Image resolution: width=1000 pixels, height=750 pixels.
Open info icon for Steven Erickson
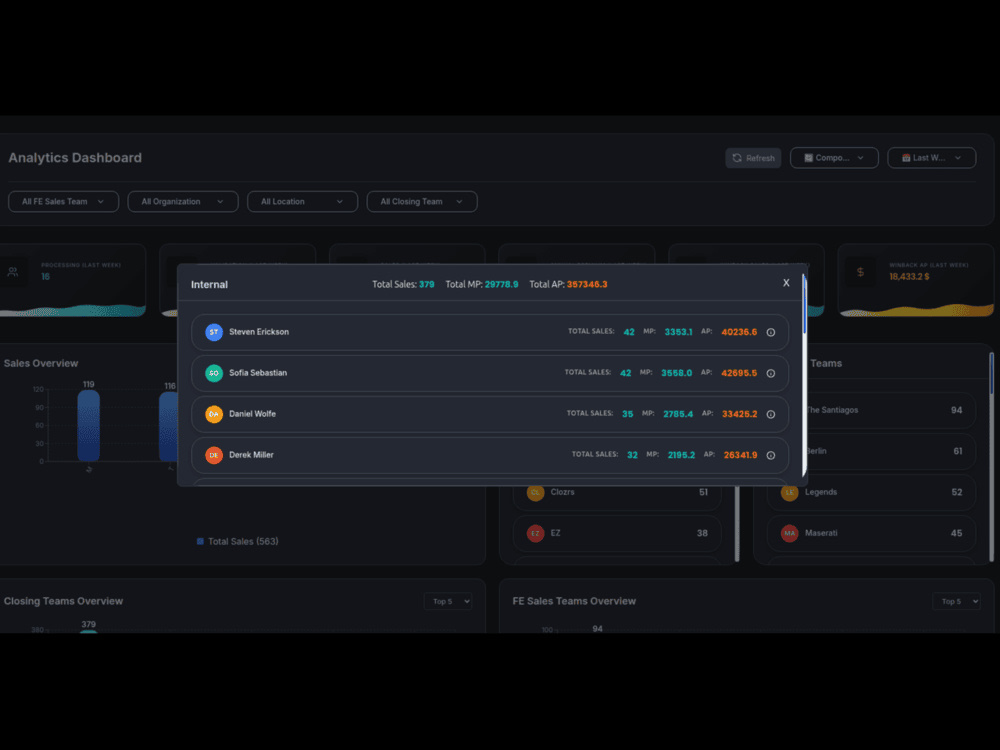pos(770,332)
